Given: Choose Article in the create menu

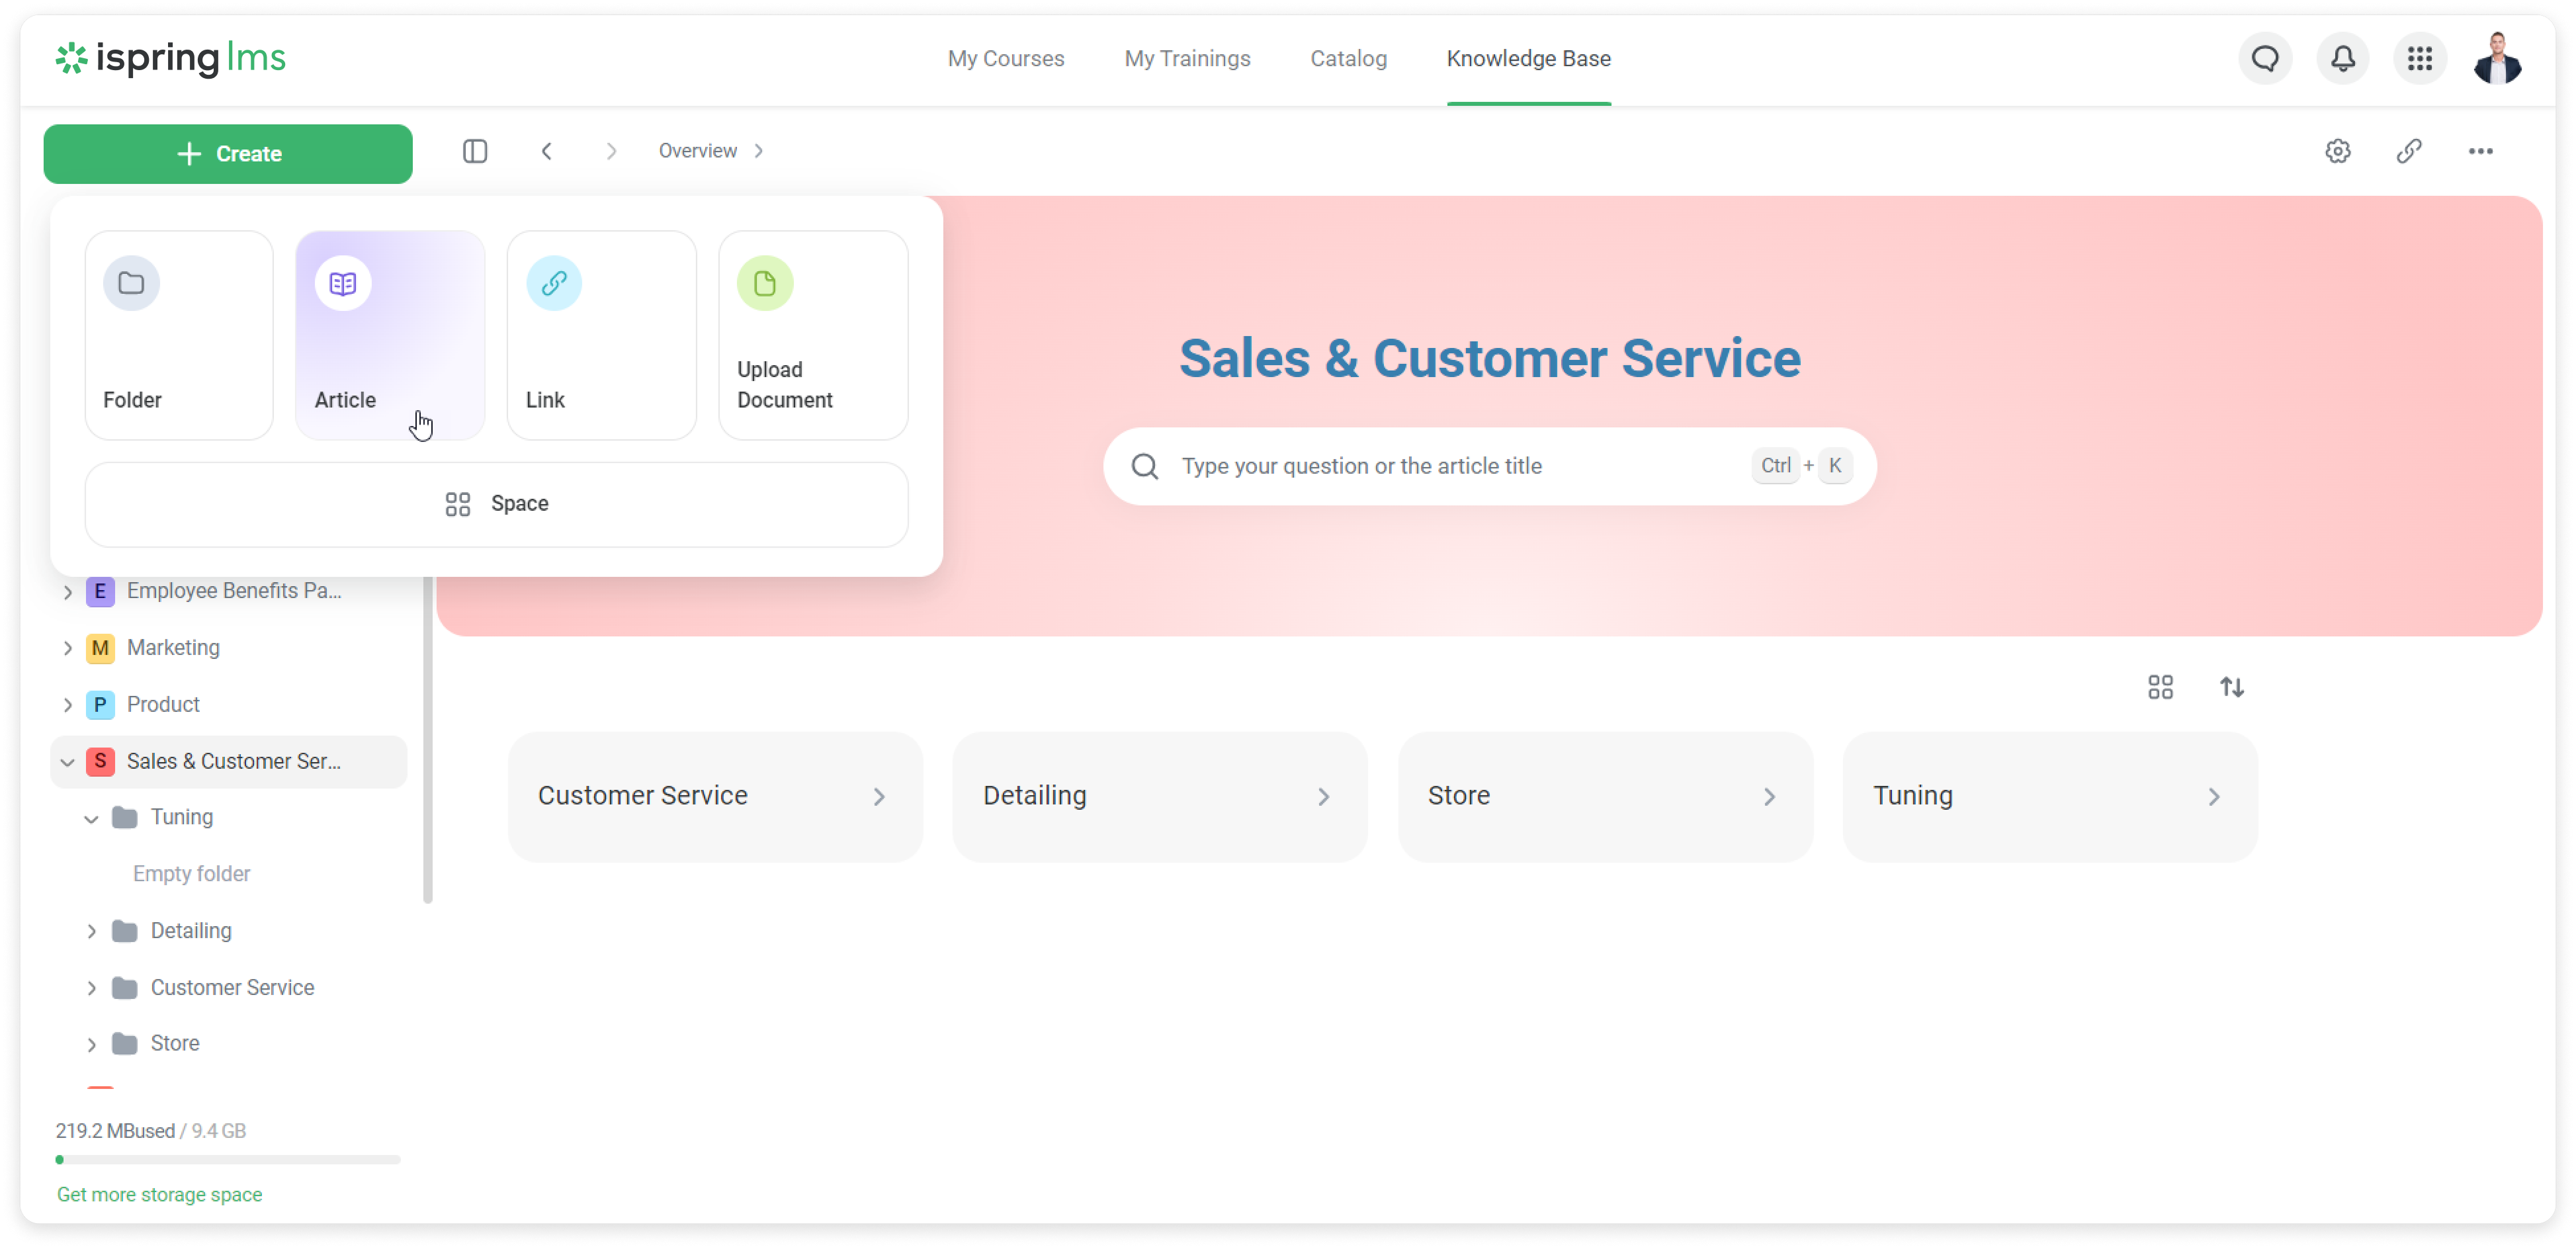Looking at the screenshot, I should pos(390,335).
